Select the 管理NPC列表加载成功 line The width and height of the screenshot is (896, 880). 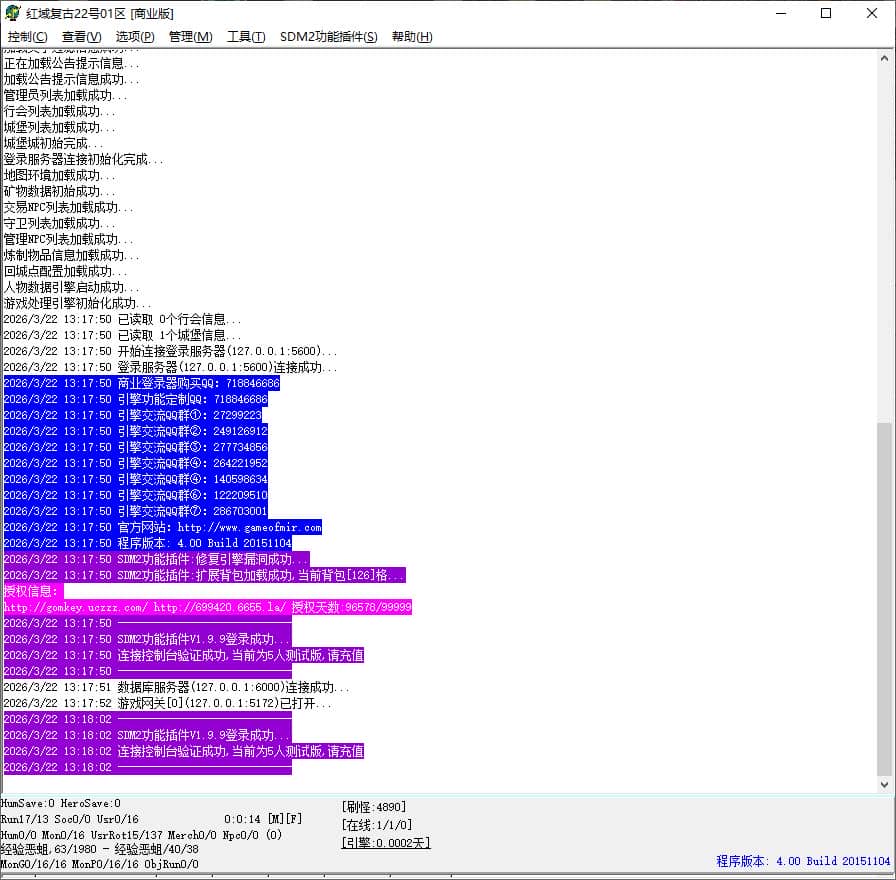[x=69, y=239]
